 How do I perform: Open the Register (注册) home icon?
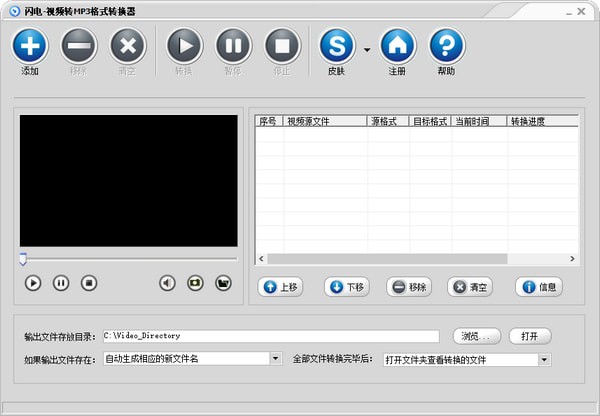point(398,46)
